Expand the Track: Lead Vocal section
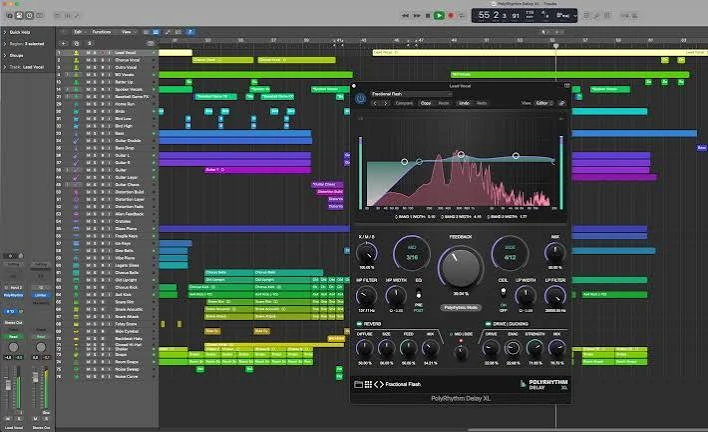The width and height of the screenshot is (708, 432). pos(5,67)
